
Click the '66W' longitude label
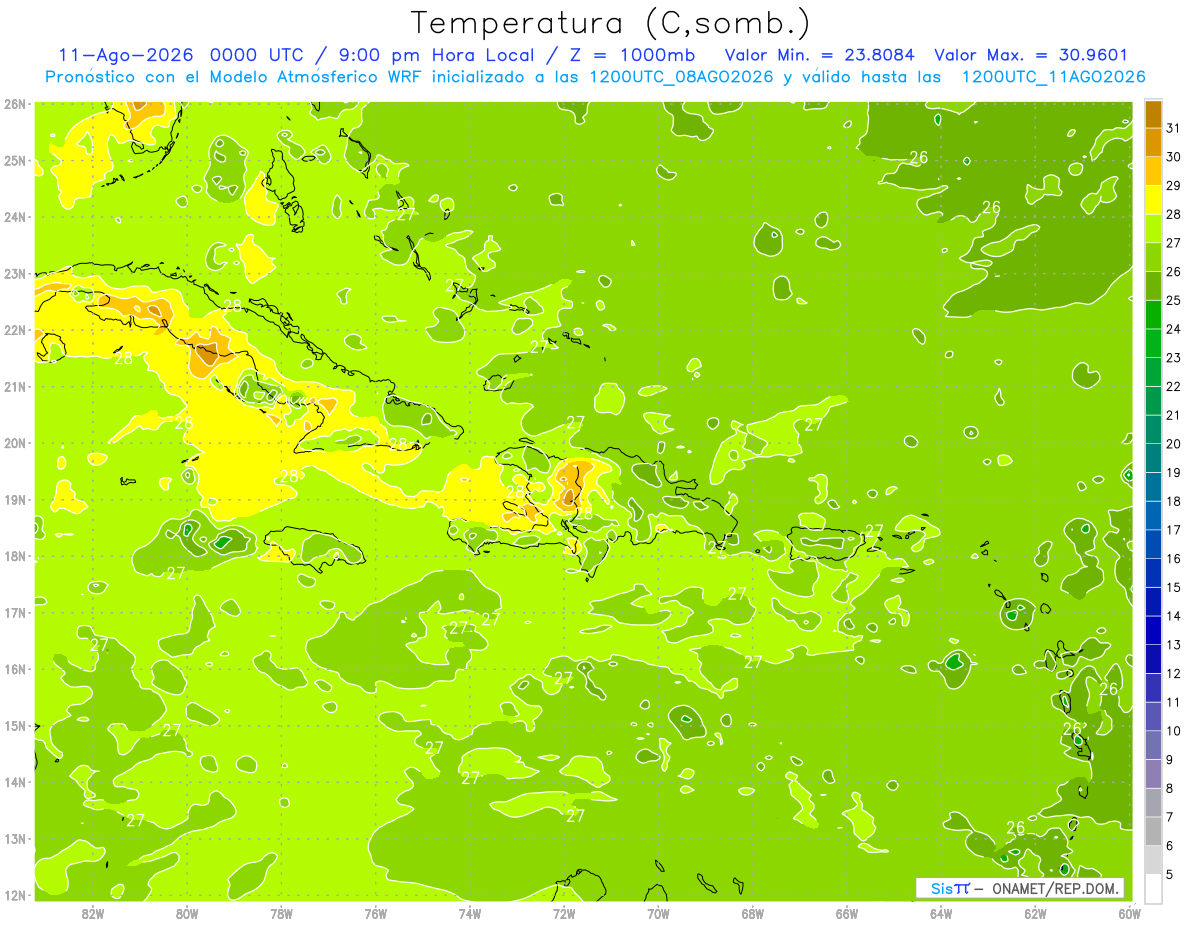[x=847, y=913]
